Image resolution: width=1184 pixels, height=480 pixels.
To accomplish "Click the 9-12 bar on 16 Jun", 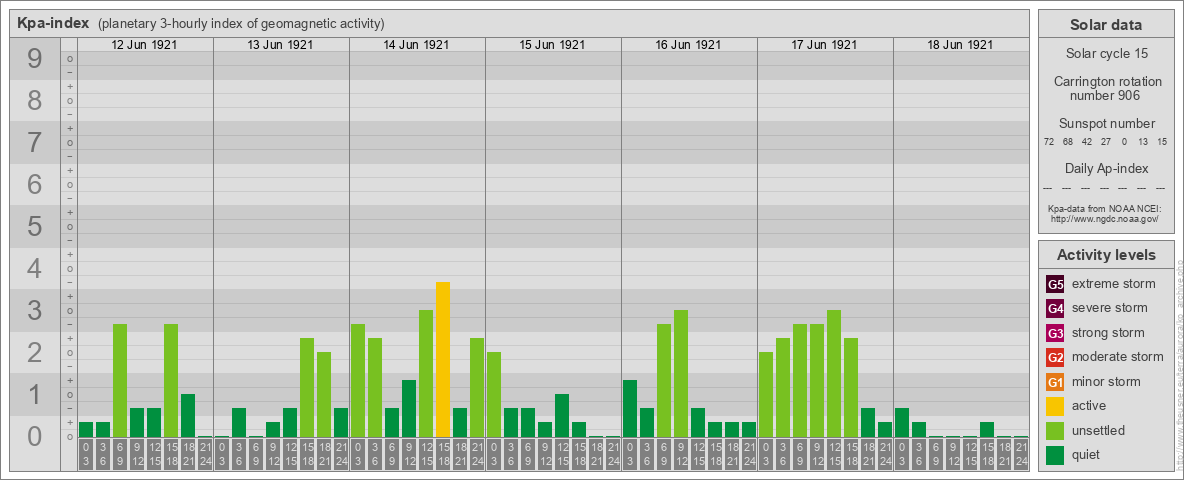I will pyautogui.click(x=680, y=374).
